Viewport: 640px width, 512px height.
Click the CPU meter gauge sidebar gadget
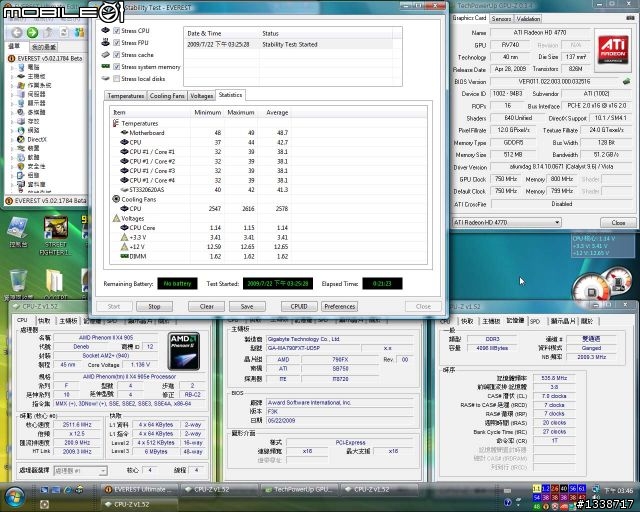(x=591, y=289)
